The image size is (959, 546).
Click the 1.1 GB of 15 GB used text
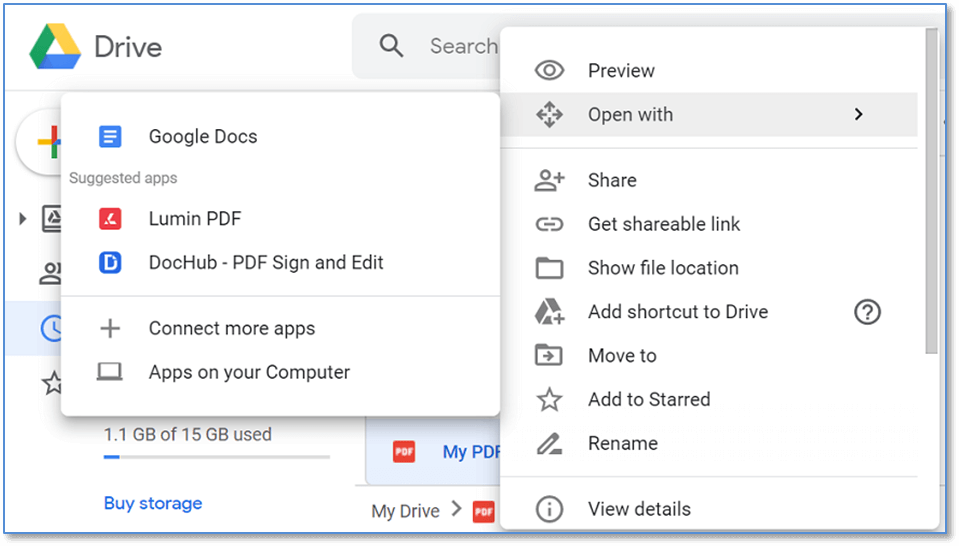coord(188,434)
